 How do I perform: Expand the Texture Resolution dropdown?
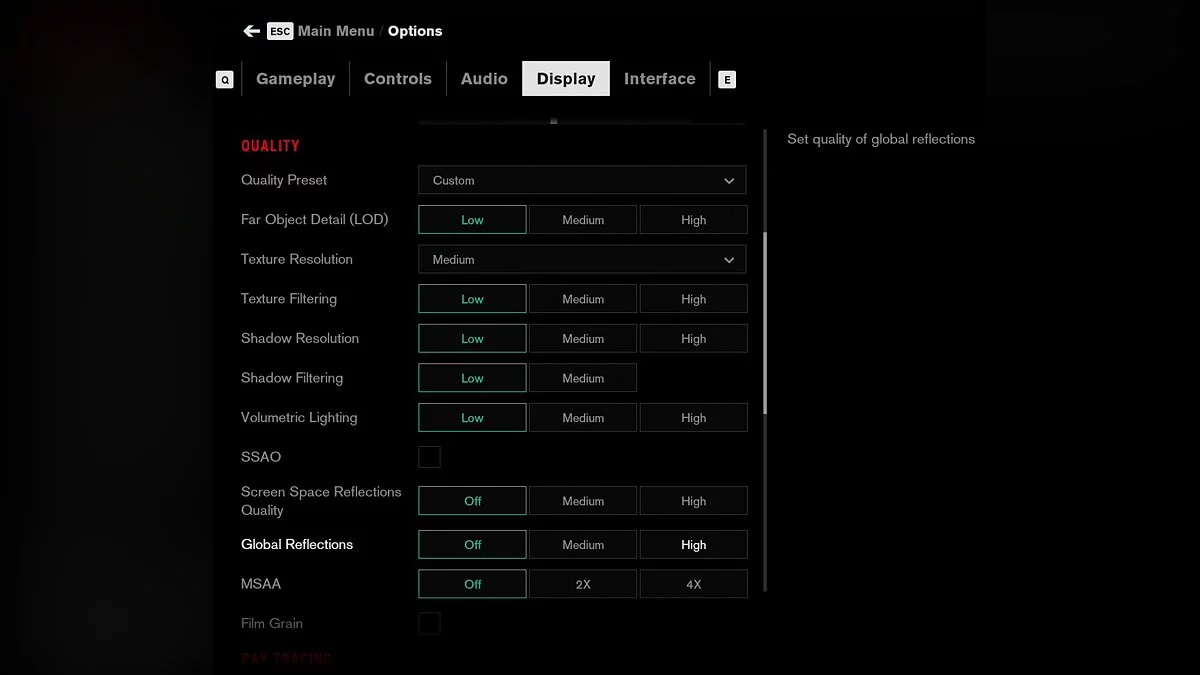pyautogui.click(x=582, y=260)
